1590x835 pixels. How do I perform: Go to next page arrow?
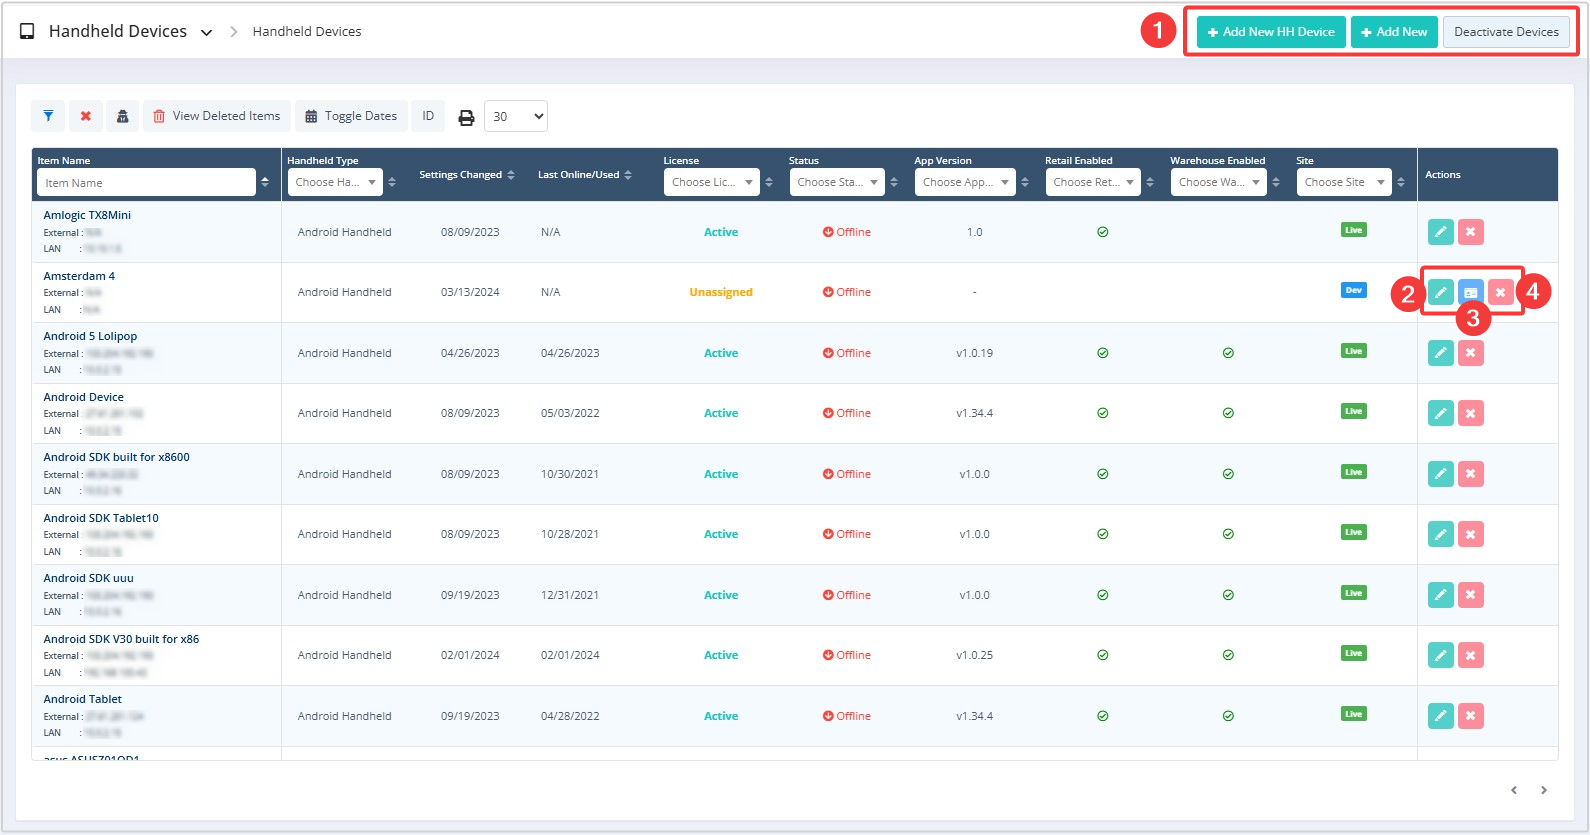[1544, 790]
